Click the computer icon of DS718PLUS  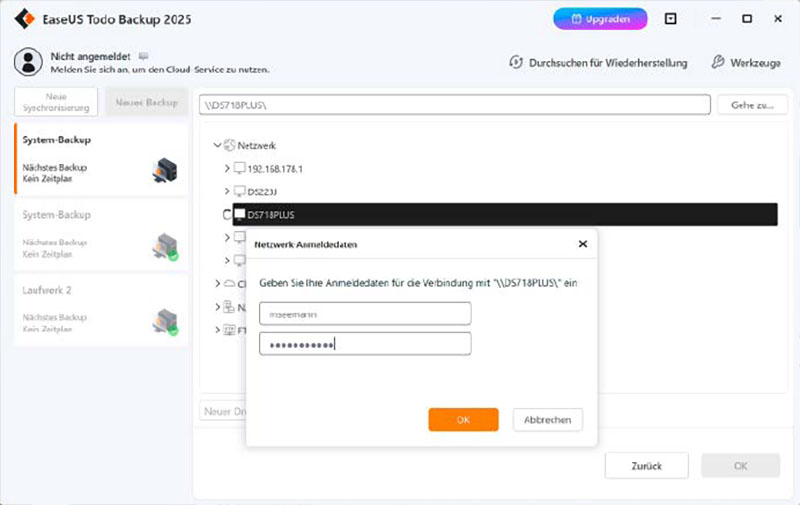click(239, 213)
